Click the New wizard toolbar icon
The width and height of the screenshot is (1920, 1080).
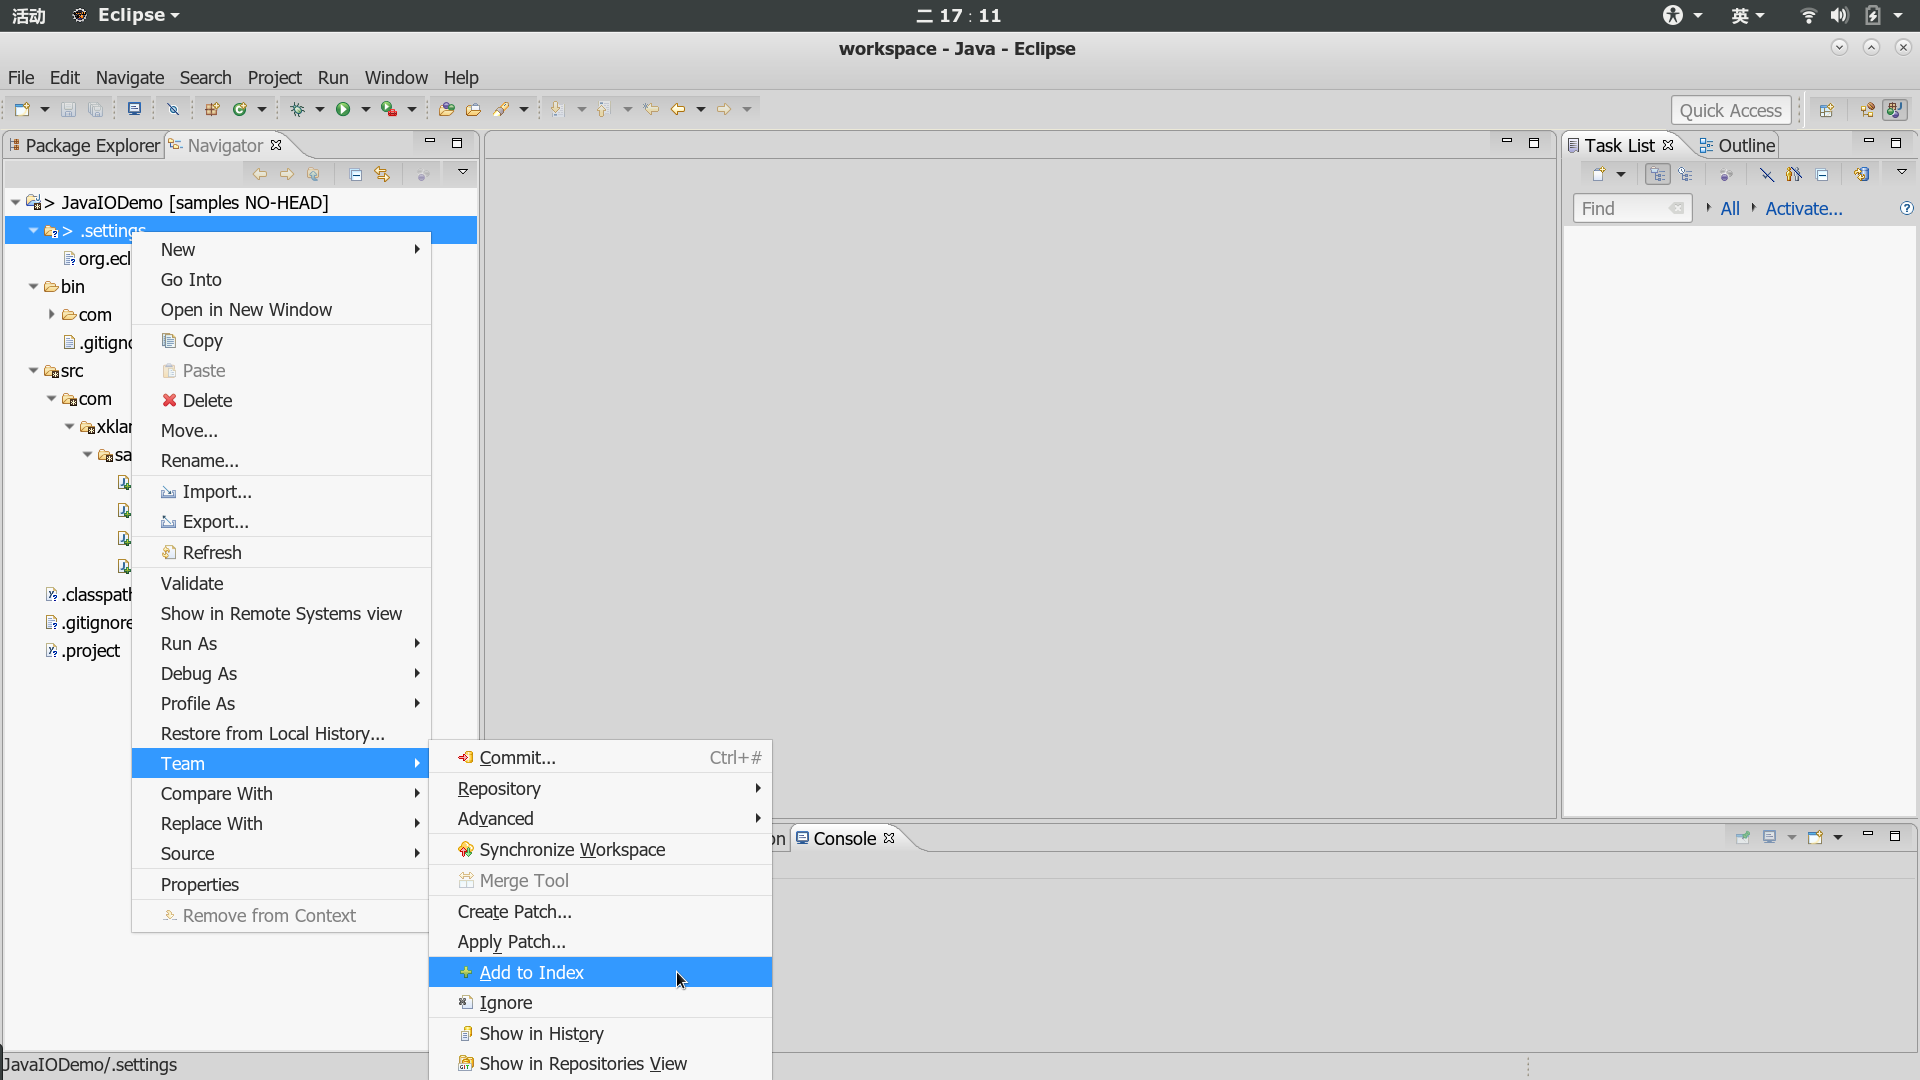[x=22, y=109]
